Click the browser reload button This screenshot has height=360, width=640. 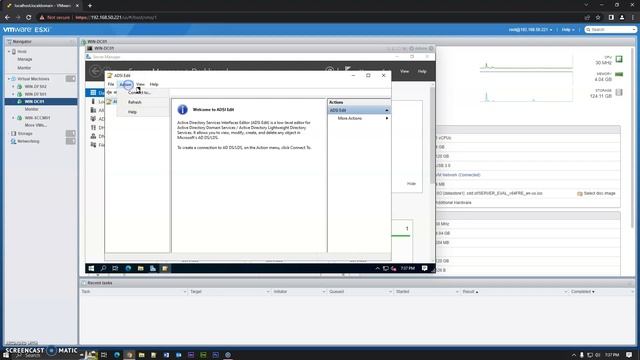click(x=29, y=18)
